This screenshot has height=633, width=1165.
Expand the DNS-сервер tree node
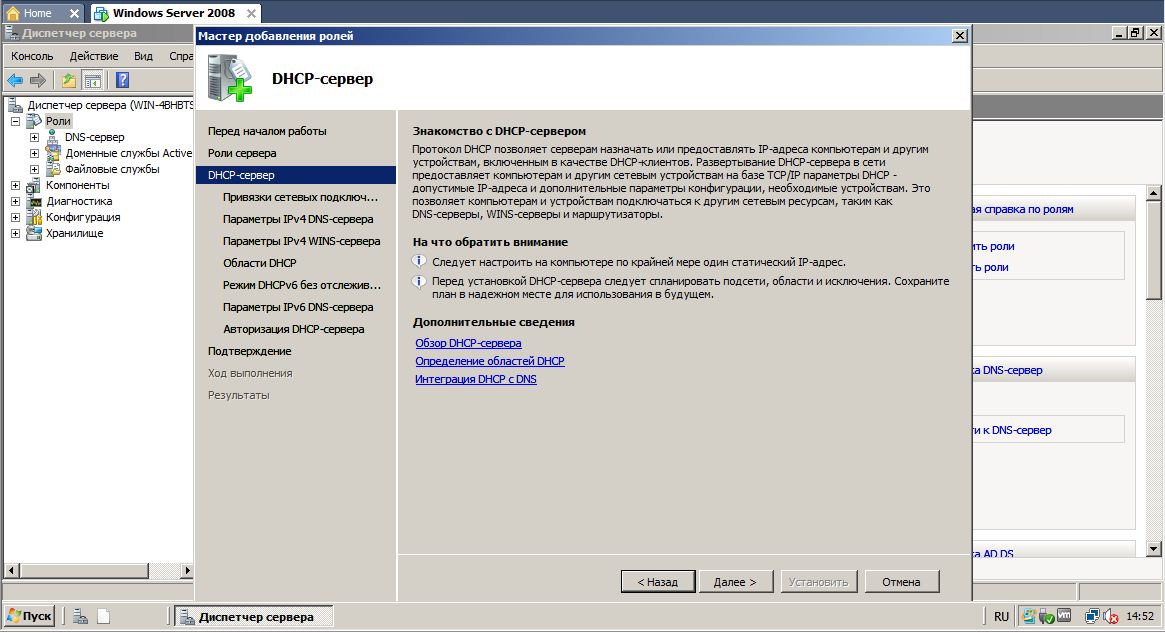[34, 137]
